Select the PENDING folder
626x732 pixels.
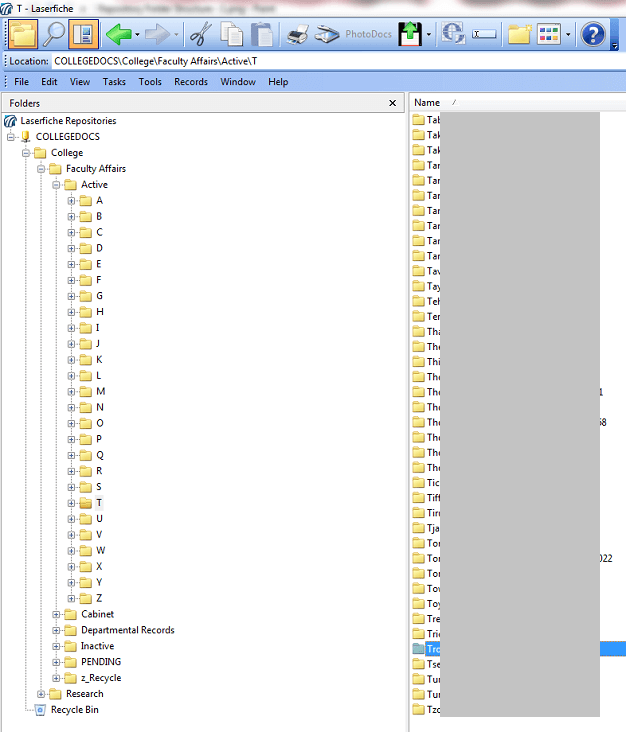tap(101, 662)
